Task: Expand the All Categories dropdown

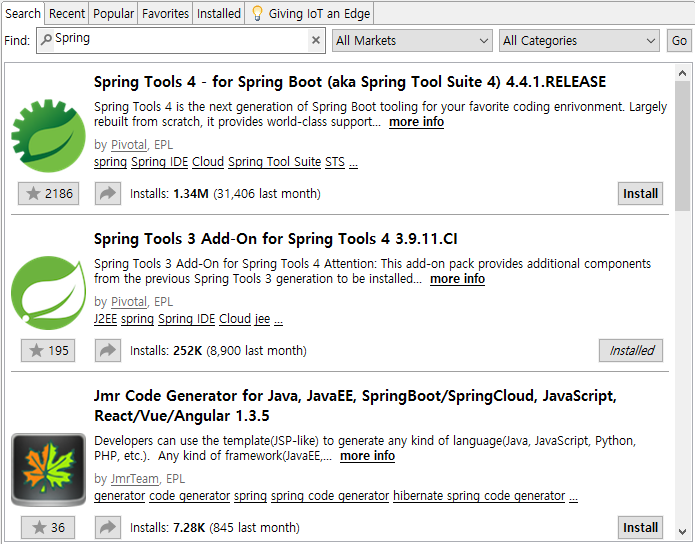Action: [x=579, y=40]
